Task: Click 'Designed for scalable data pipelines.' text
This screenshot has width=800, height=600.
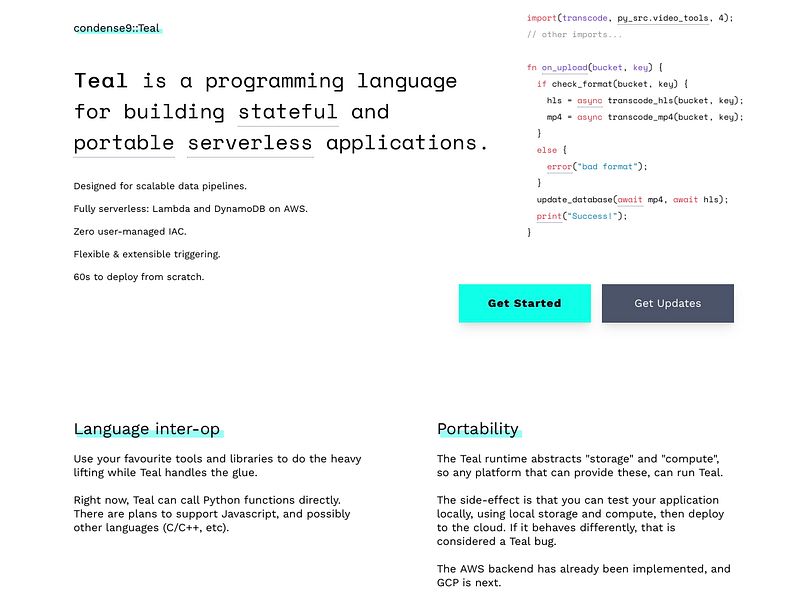Action: point(160,186)
